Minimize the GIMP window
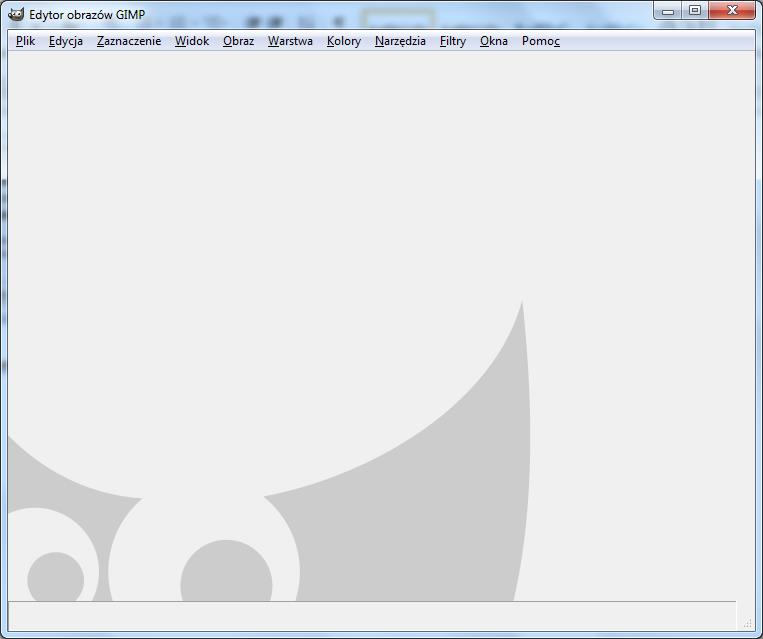Screen dimensions: 763x639 (668, 11)
